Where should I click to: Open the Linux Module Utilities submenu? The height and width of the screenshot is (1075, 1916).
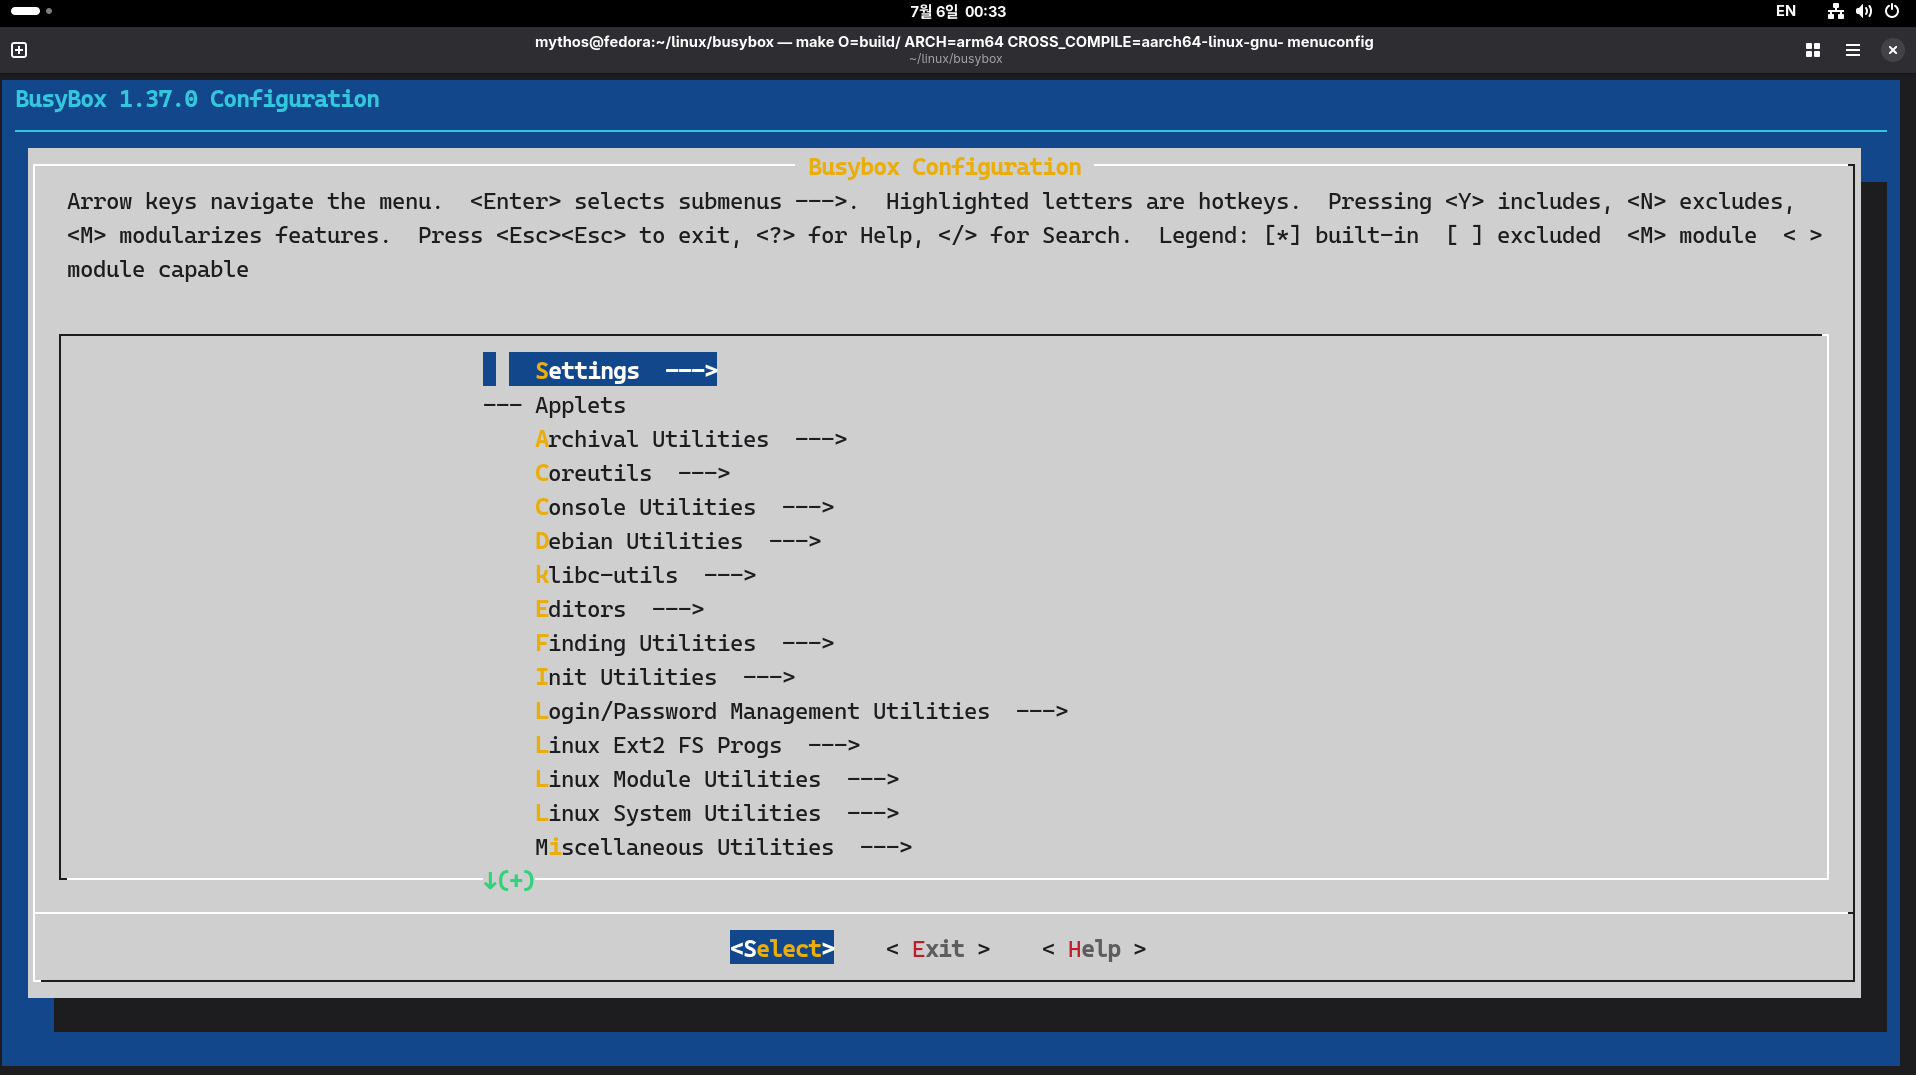click(x=717, y=779)
